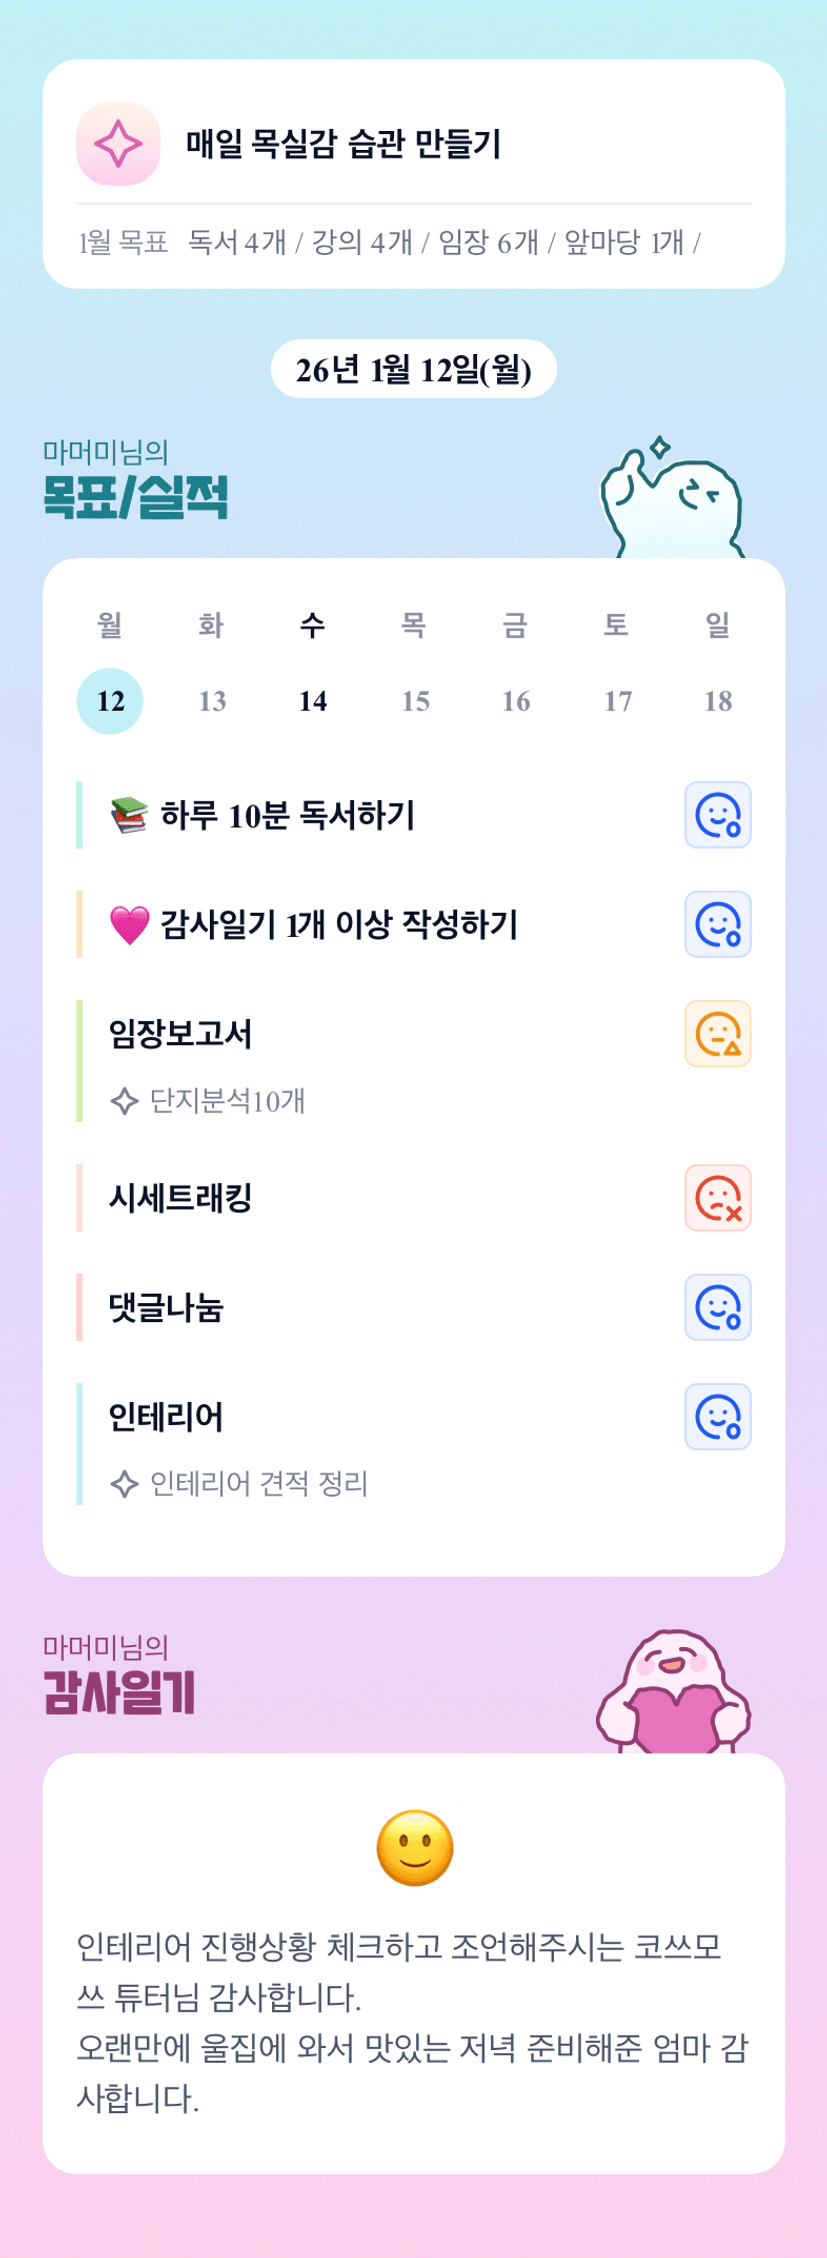Open the 26년 1월 12일(월) date picker pill
The image size is (827, 2258).
point(413,370)
